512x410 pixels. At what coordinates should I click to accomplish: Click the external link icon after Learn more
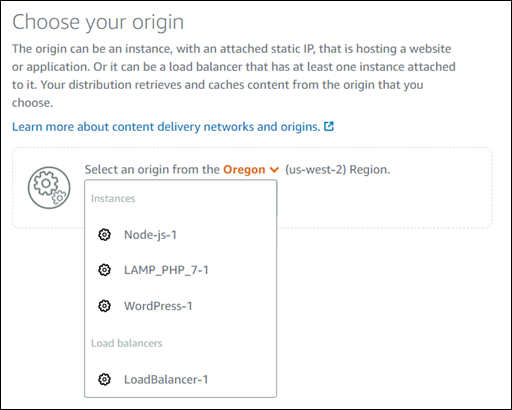329,126
